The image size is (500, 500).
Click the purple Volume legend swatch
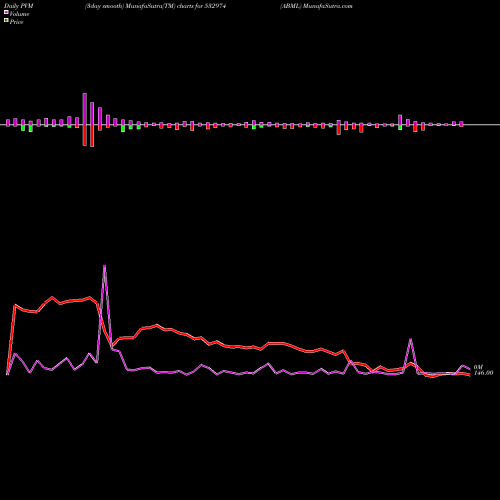(x=6, y=12)
